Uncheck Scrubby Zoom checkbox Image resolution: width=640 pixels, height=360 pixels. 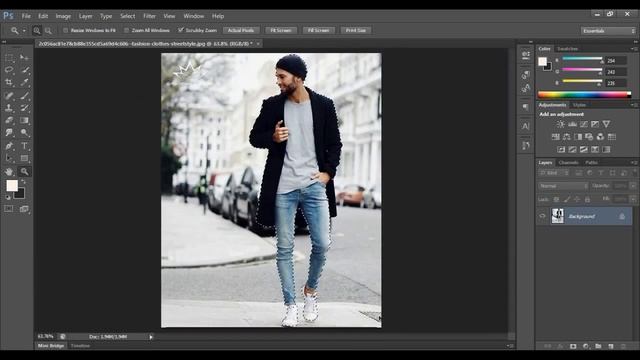click(x=181, y=30)
